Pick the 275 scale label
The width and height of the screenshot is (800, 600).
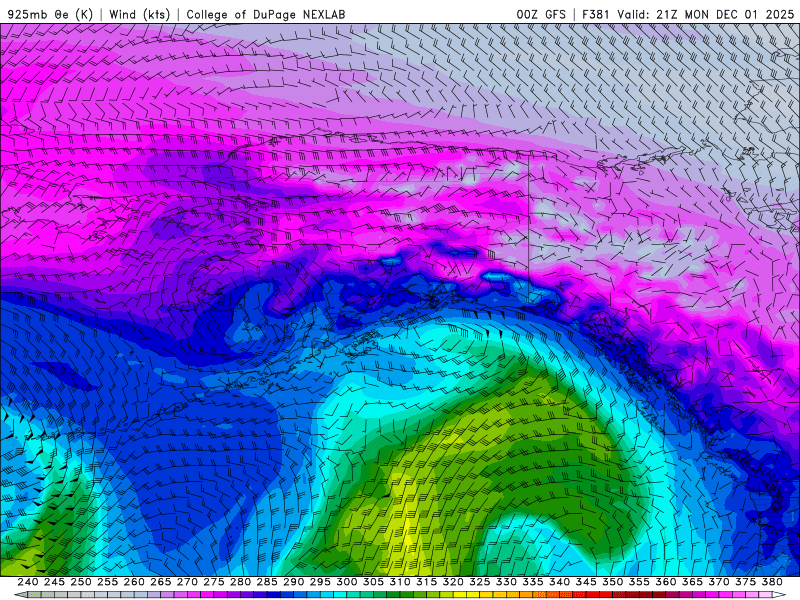214,582
